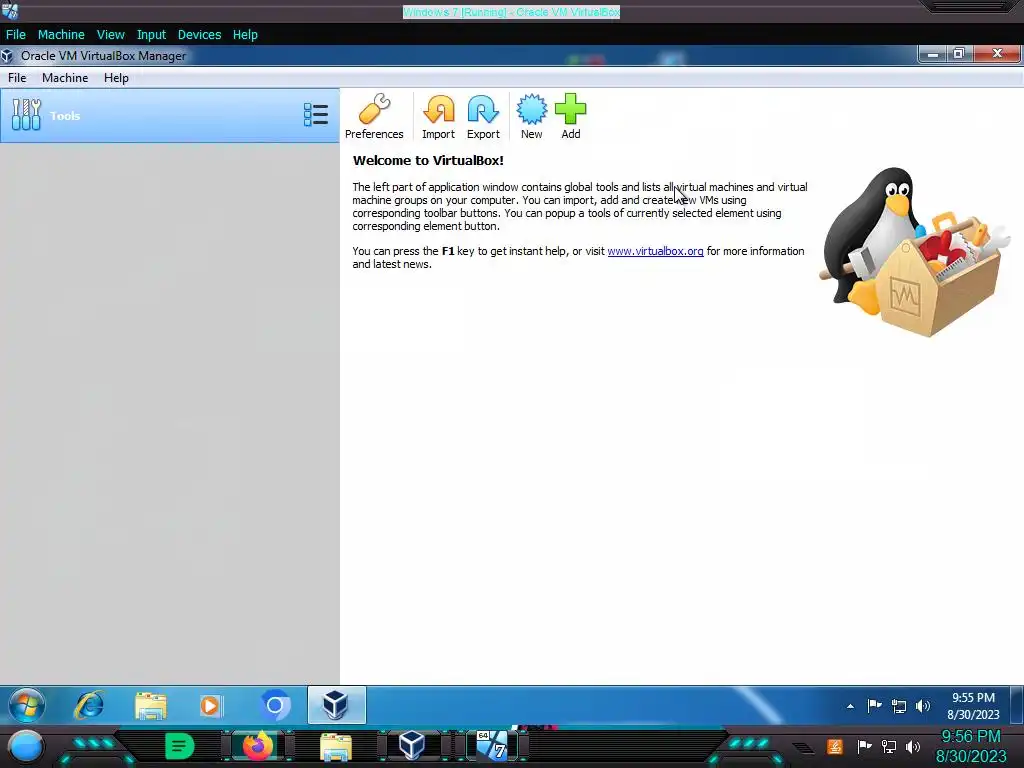Viewport: 1024px width, 768px height.
Task: Click the green Add machine icon
Action: [571, 116]
